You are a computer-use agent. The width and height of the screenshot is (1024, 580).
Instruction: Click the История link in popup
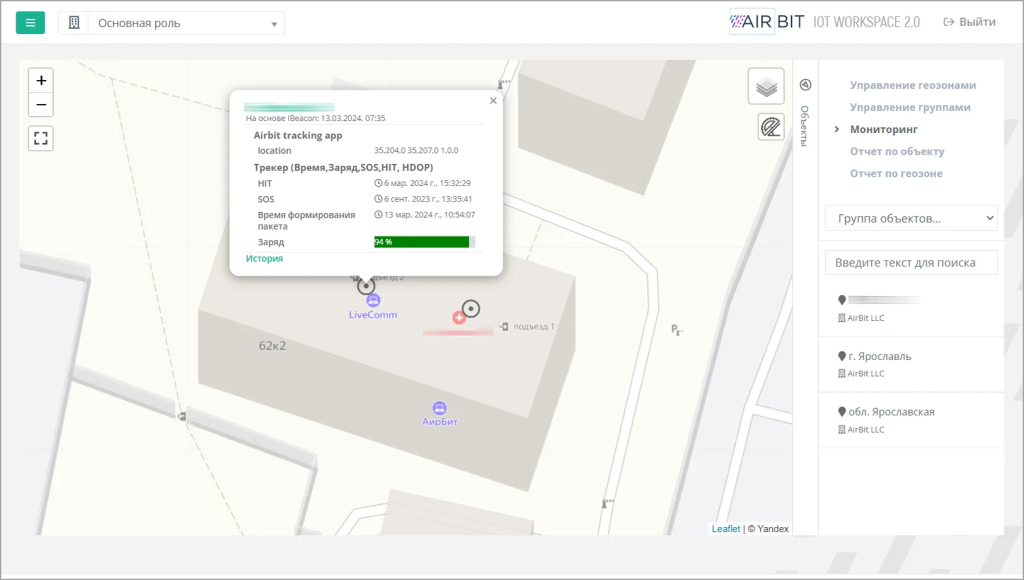264,258
